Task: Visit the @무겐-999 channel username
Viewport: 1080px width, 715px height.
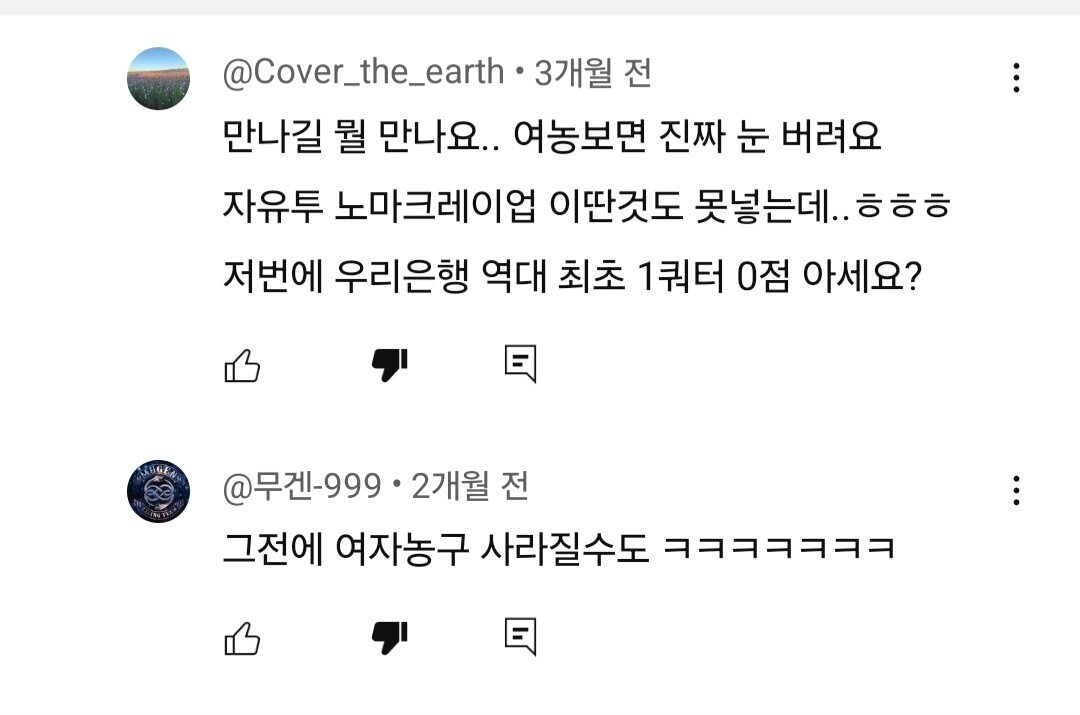Action: click(x=302, y=486)
